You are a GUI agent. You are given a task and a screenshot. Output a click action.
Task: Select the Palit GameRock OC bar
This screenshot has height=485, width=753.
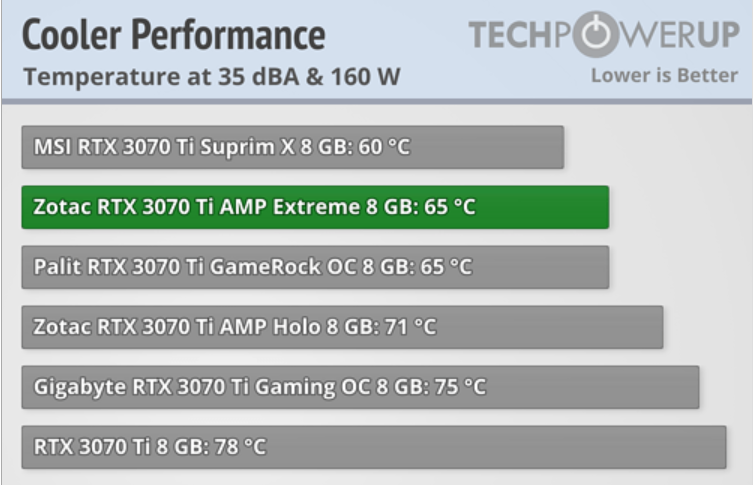pos(314,267)
